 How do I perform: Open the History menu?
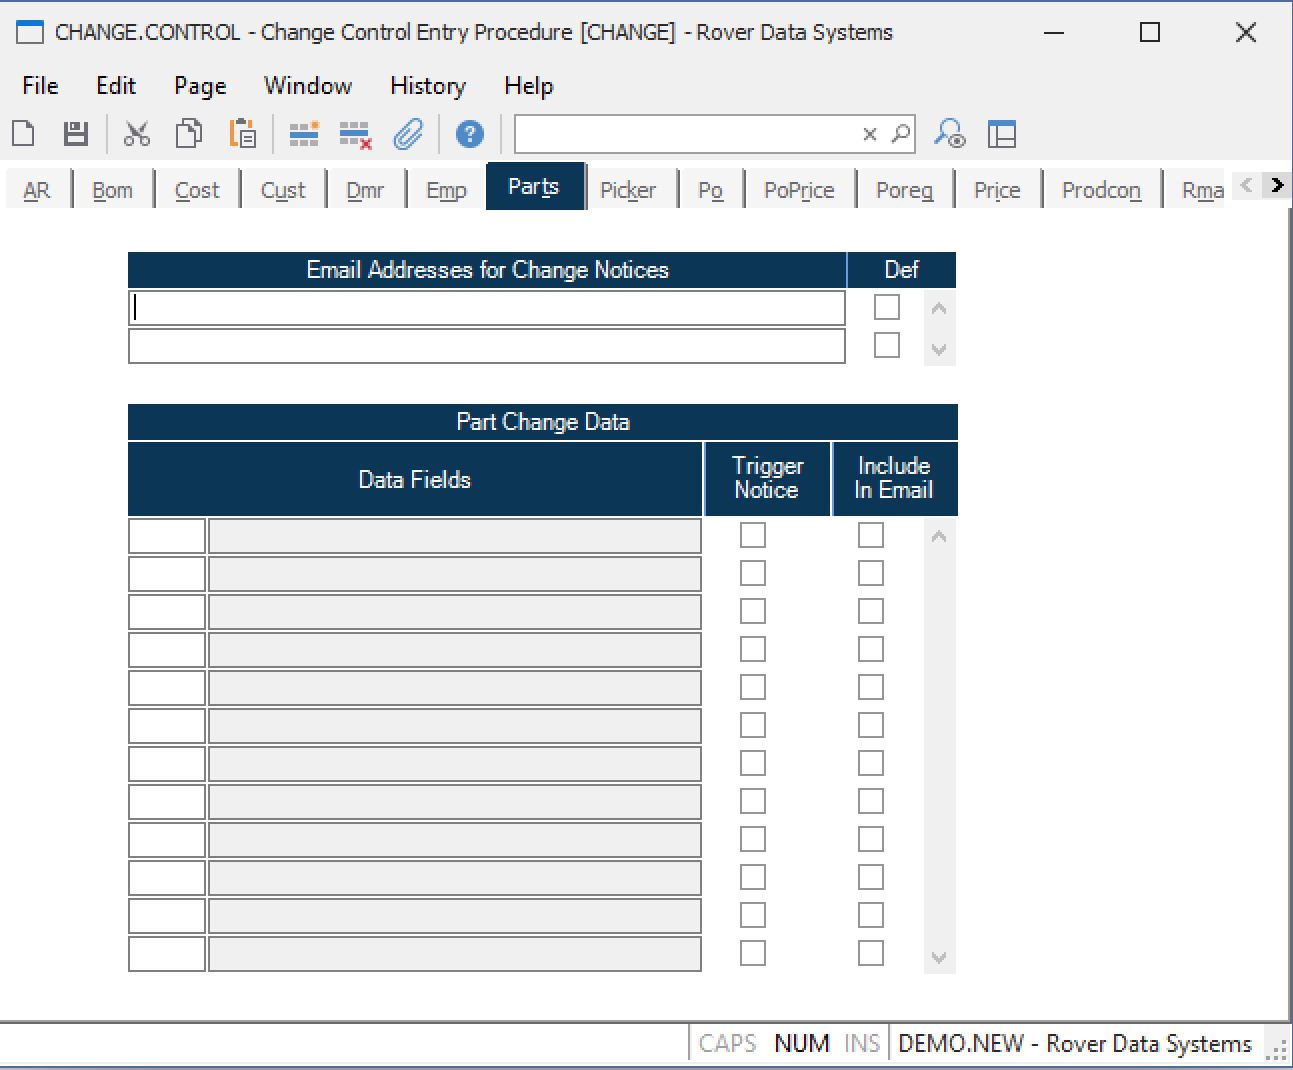point(427,86)
